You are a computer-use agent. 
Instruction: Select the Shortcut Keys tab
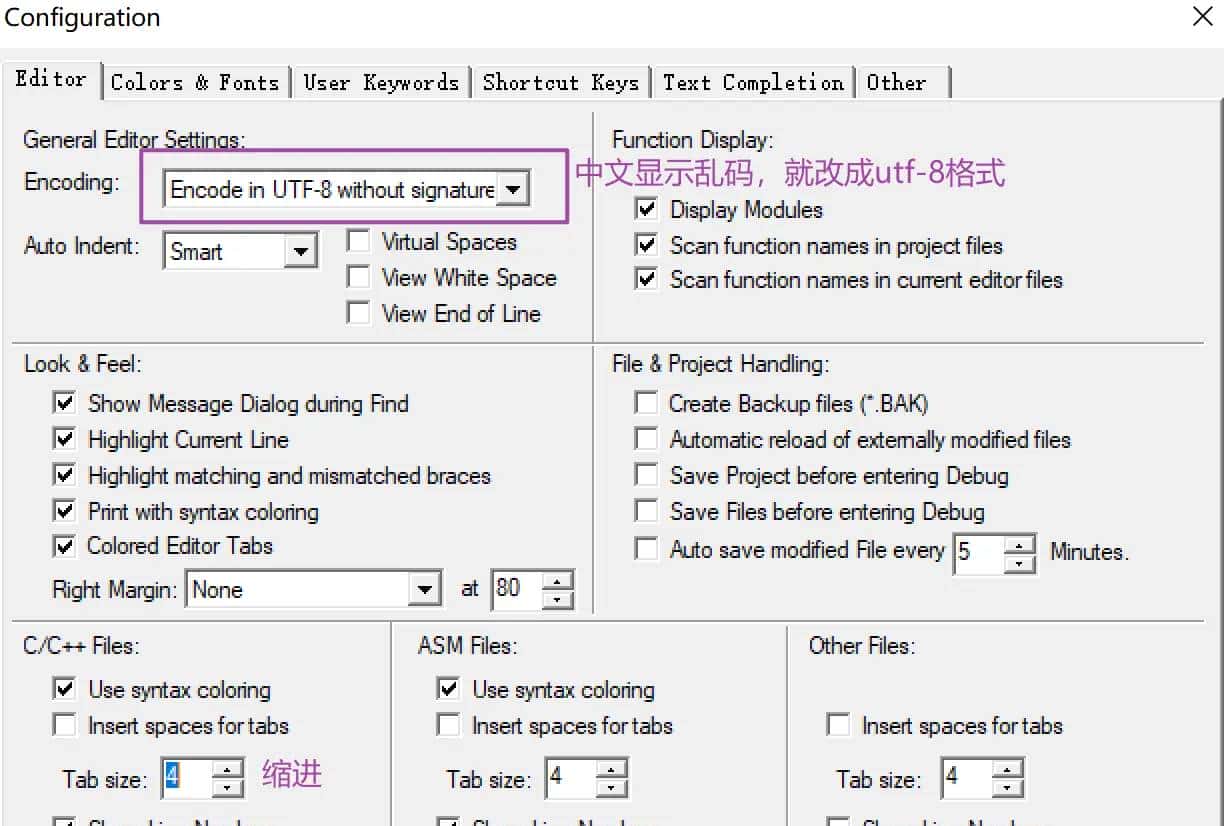(562, 83)
